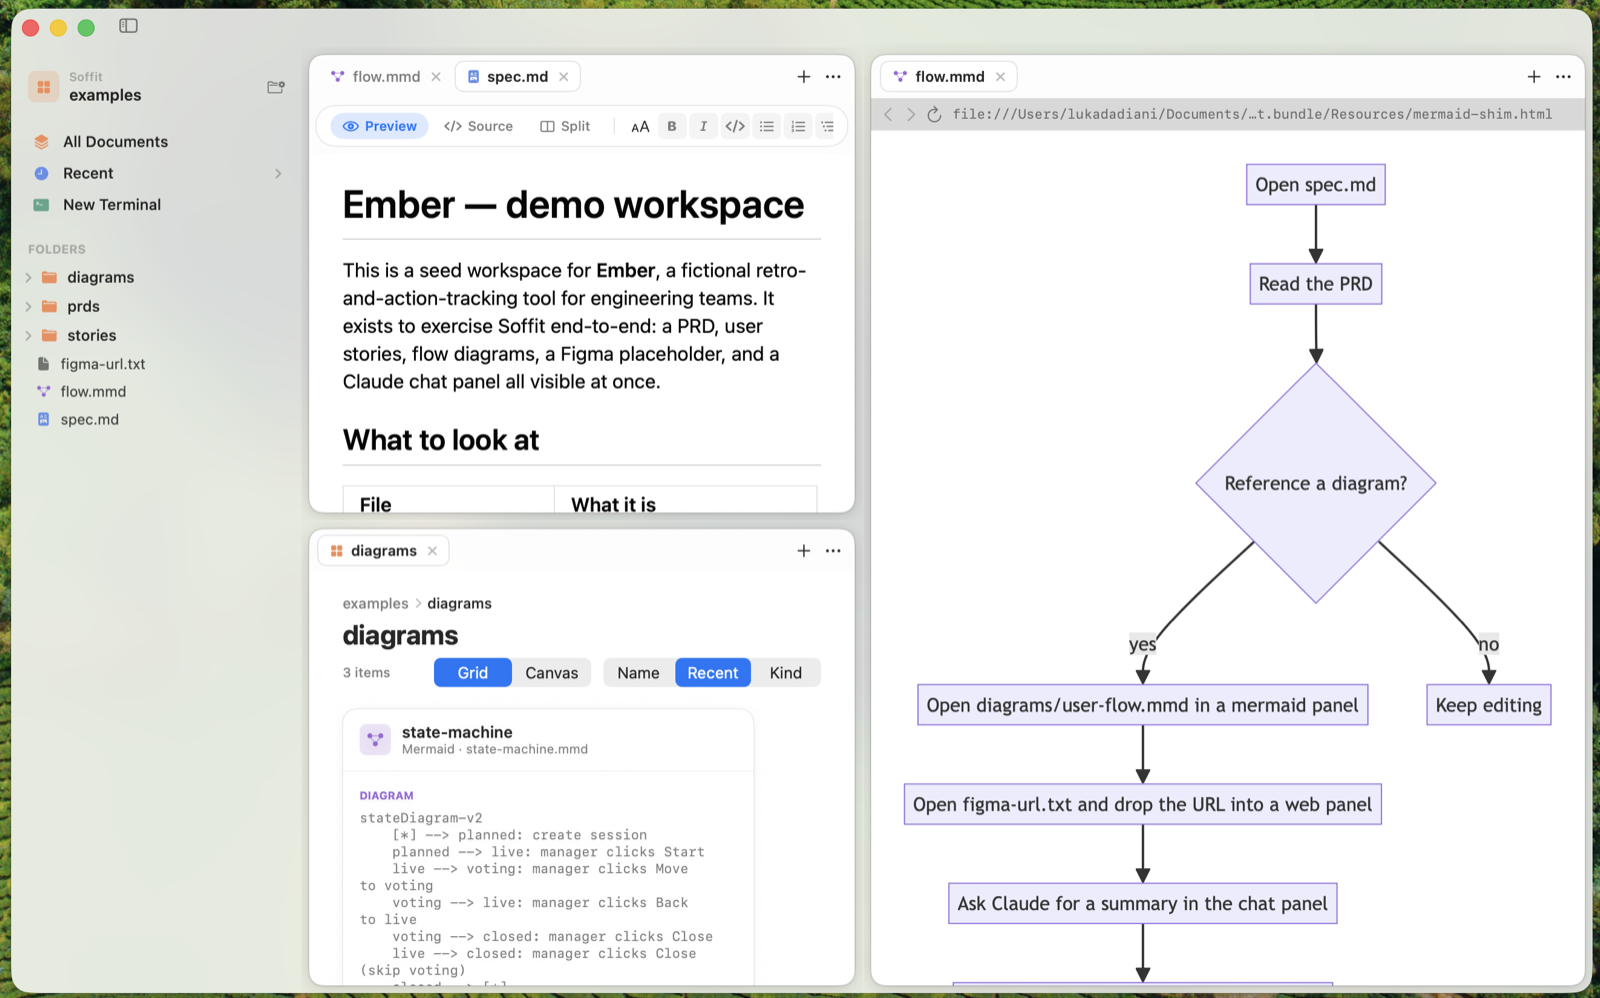1600x998 pixels.
Task: Sort items by Kind
Action: pos(786,673)
